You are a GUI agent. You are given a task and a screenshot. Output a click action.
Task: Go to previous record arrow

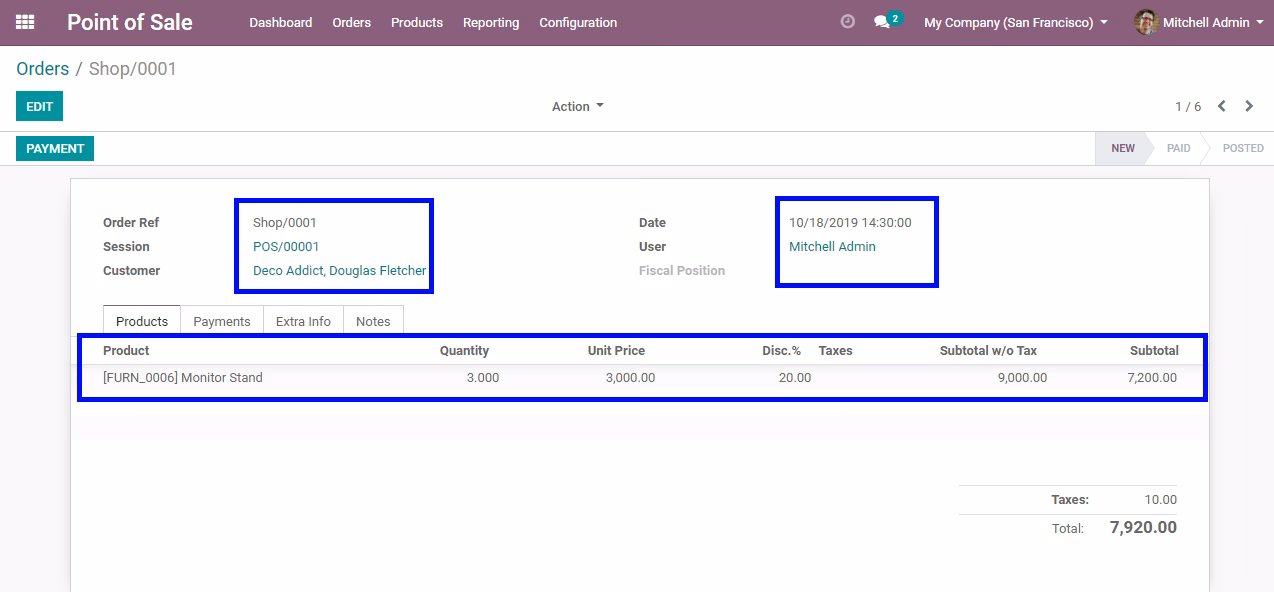1222,106
